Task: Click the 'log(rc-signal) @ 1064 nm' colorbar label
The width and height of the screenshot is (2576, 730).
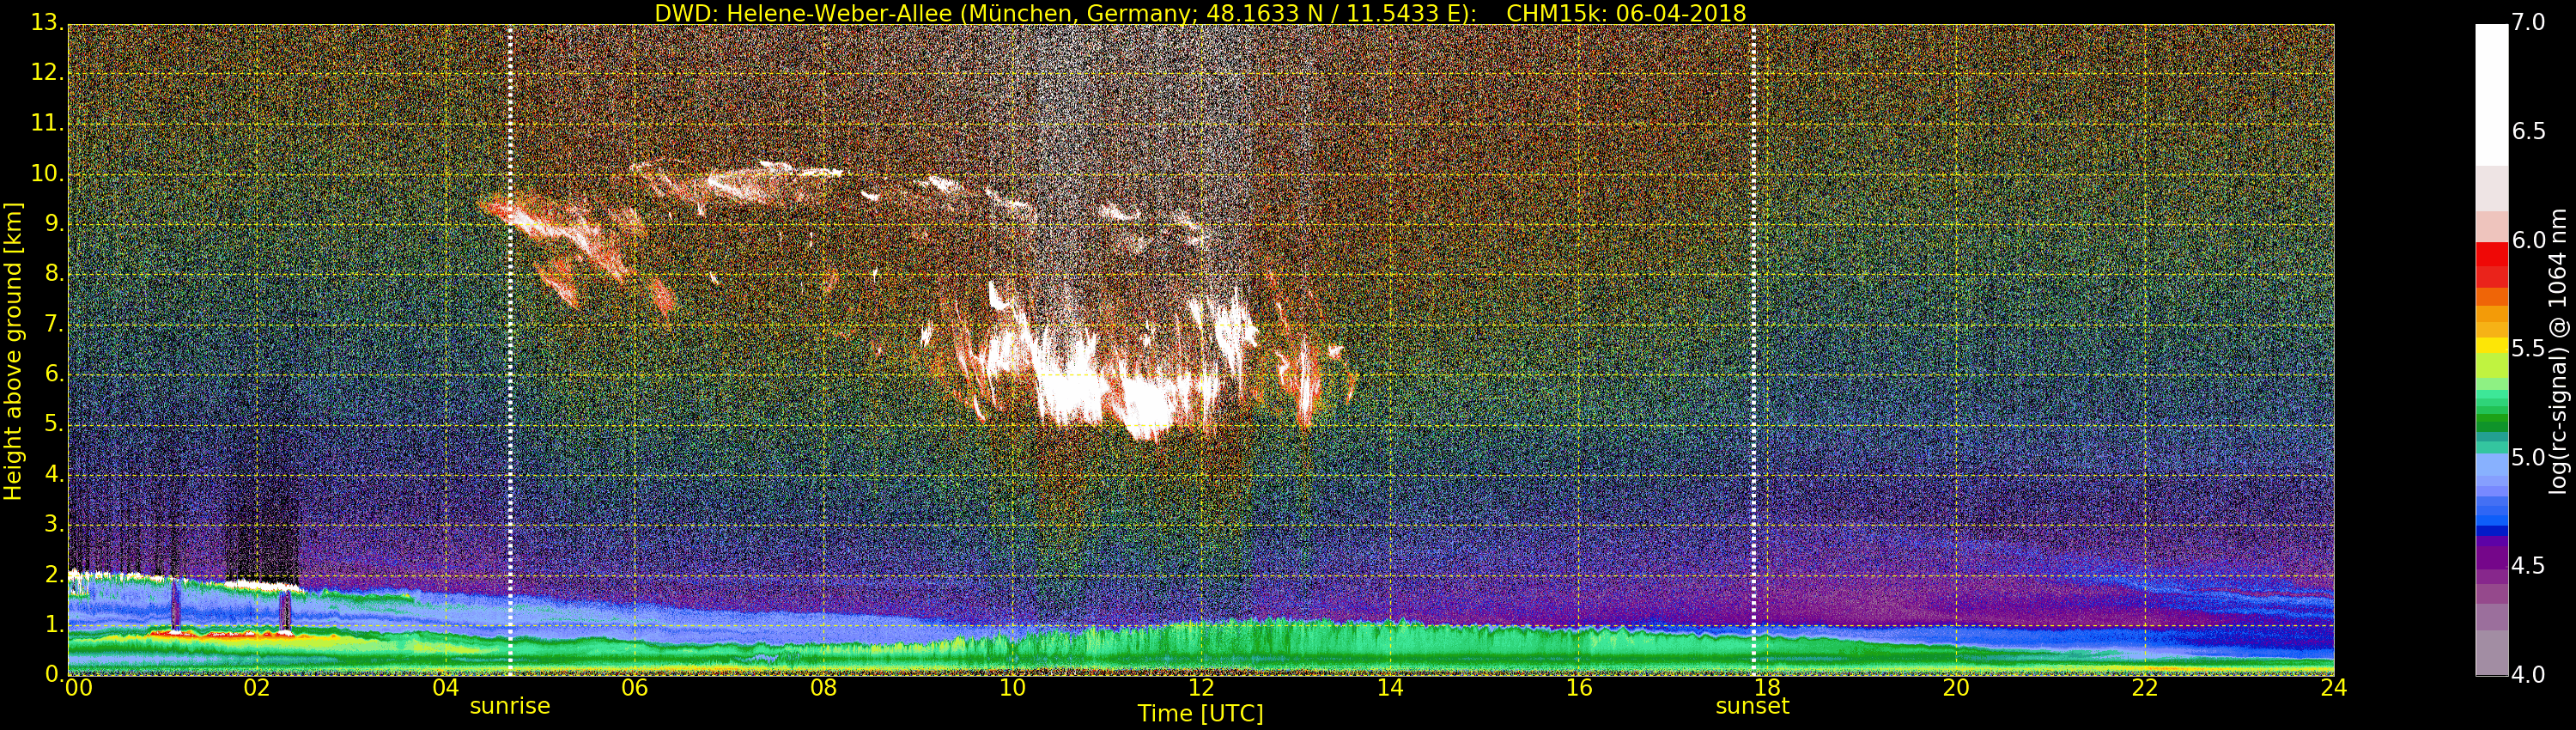Action: point(2558,350)
